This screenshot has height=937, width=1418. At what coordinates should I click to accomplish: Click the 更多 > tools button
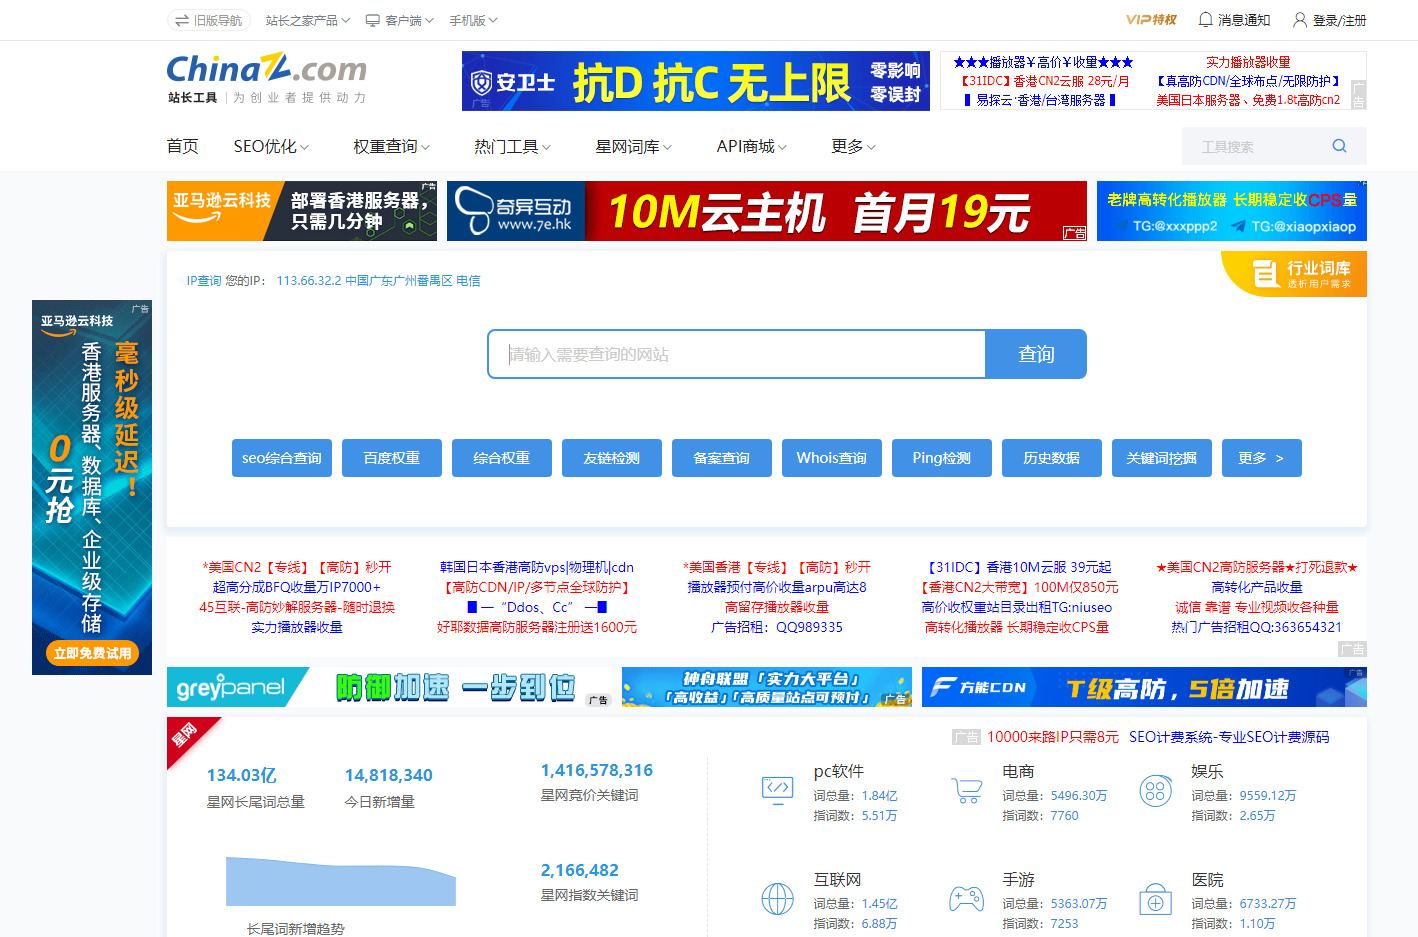(1262, 458)
